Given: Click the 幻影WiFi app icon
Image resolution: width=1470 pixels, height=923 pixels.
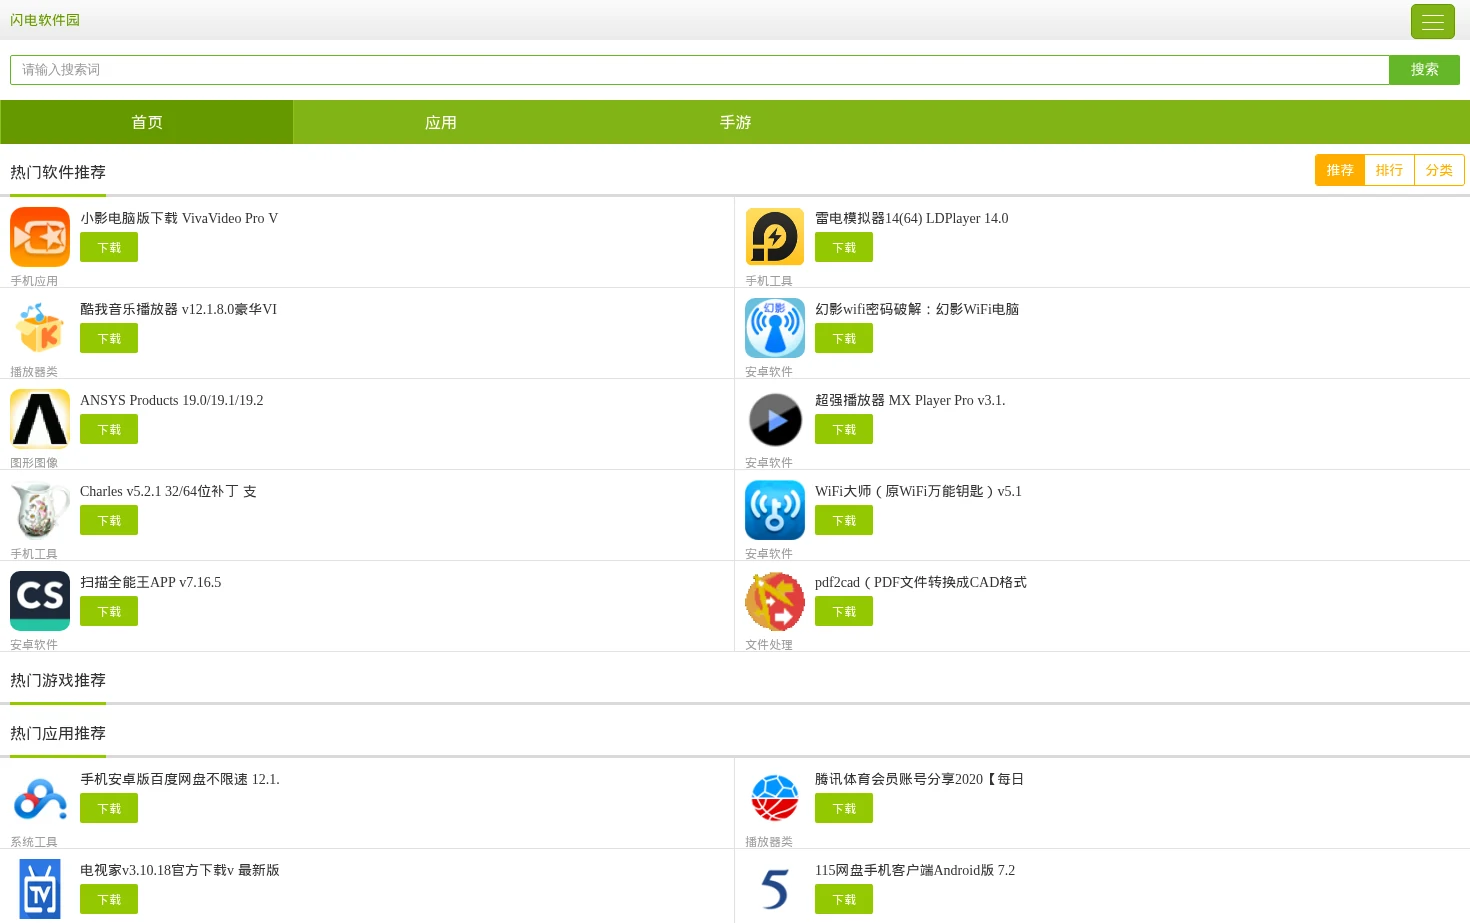Looking at the screenshot, I should (775, 328).
